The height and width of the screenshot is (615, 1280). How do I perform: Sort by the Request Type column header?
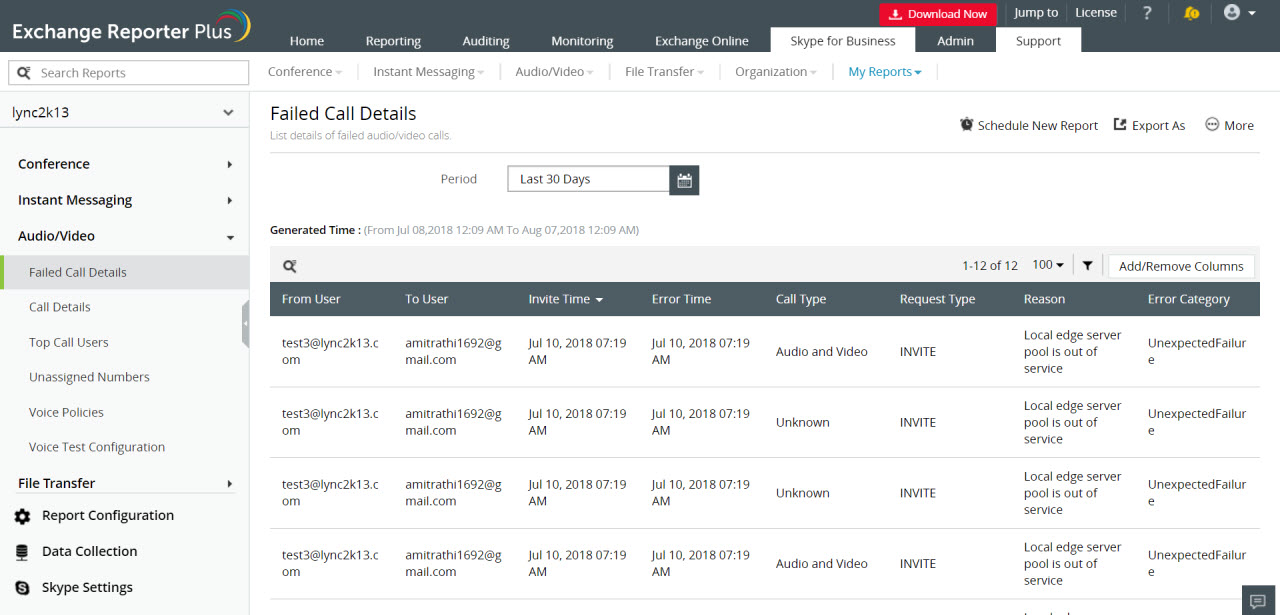pyautogui.click(x=938, y=299)
